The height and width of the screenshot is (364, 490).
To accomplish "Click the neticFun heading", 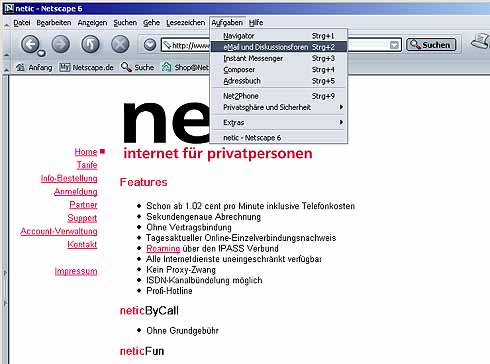I will click(142, 351).
